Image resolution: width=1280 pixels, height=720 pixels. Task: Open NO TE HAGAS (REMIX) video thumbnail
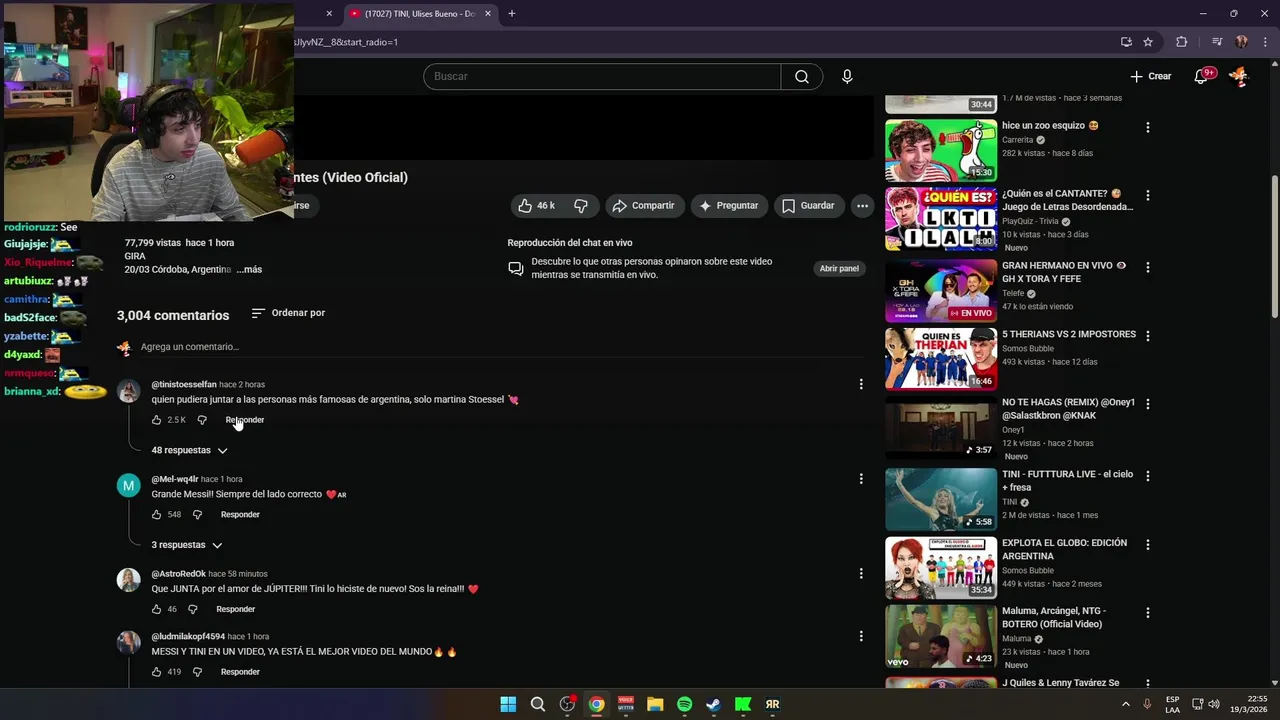pos(941,427)
